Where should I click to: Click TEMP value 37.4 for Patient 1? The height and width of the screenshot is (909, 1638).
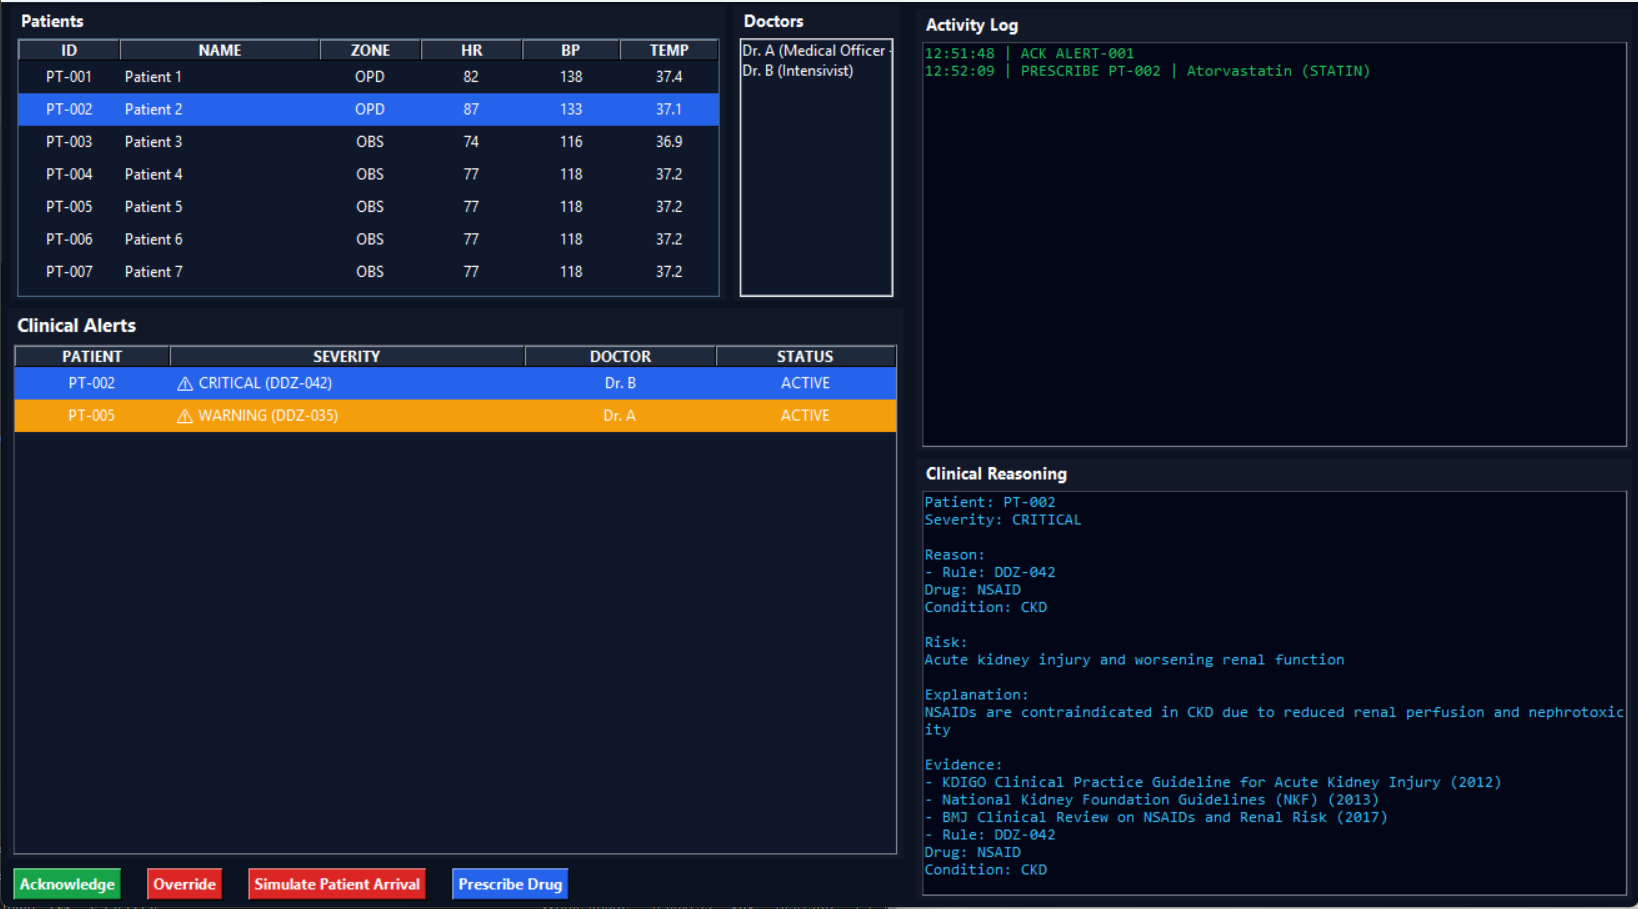click(669, 77)
